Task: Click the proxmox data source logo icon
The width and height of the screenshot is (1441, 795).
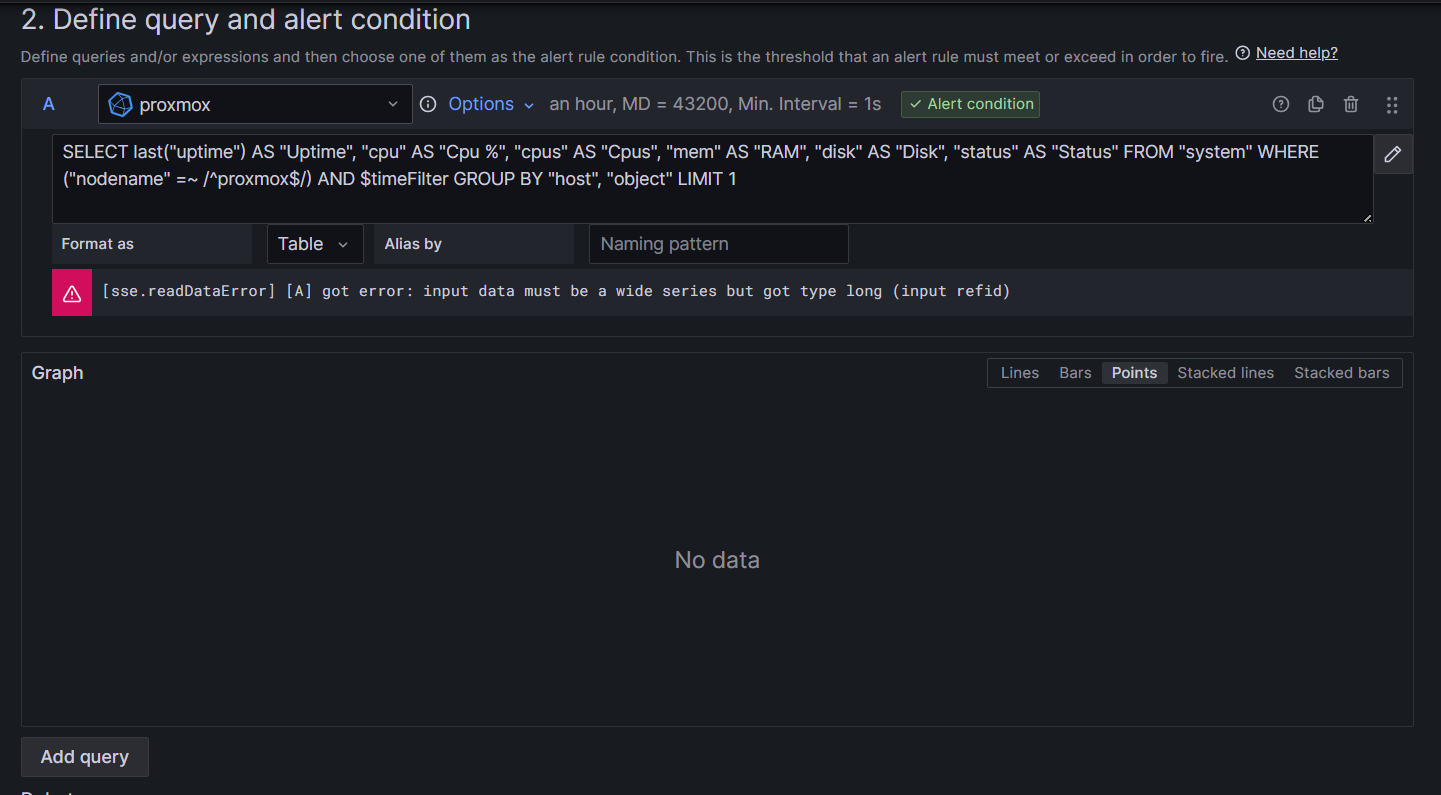Action: 121,104
